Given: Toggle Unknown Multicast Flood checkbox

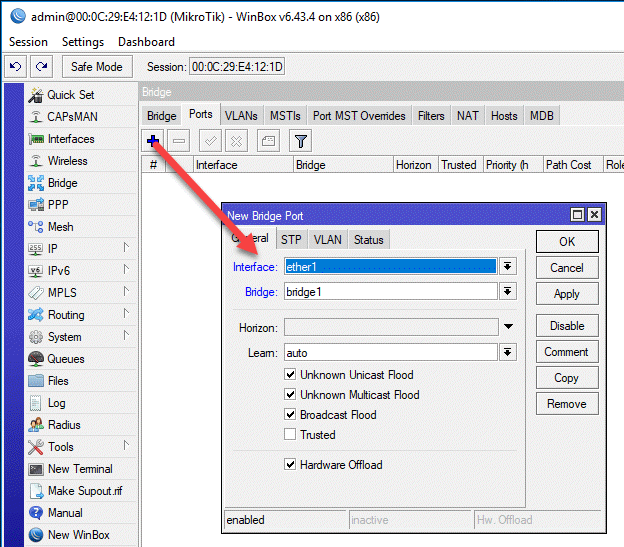Looking at the screenshot, I should 290,394.
